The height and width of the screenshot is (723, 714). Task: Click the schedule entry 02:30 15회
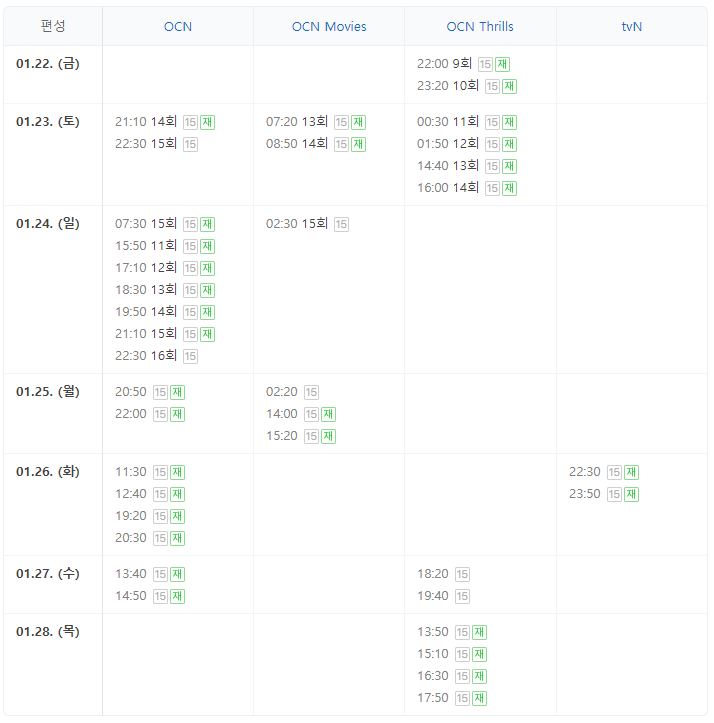point(297,224)
